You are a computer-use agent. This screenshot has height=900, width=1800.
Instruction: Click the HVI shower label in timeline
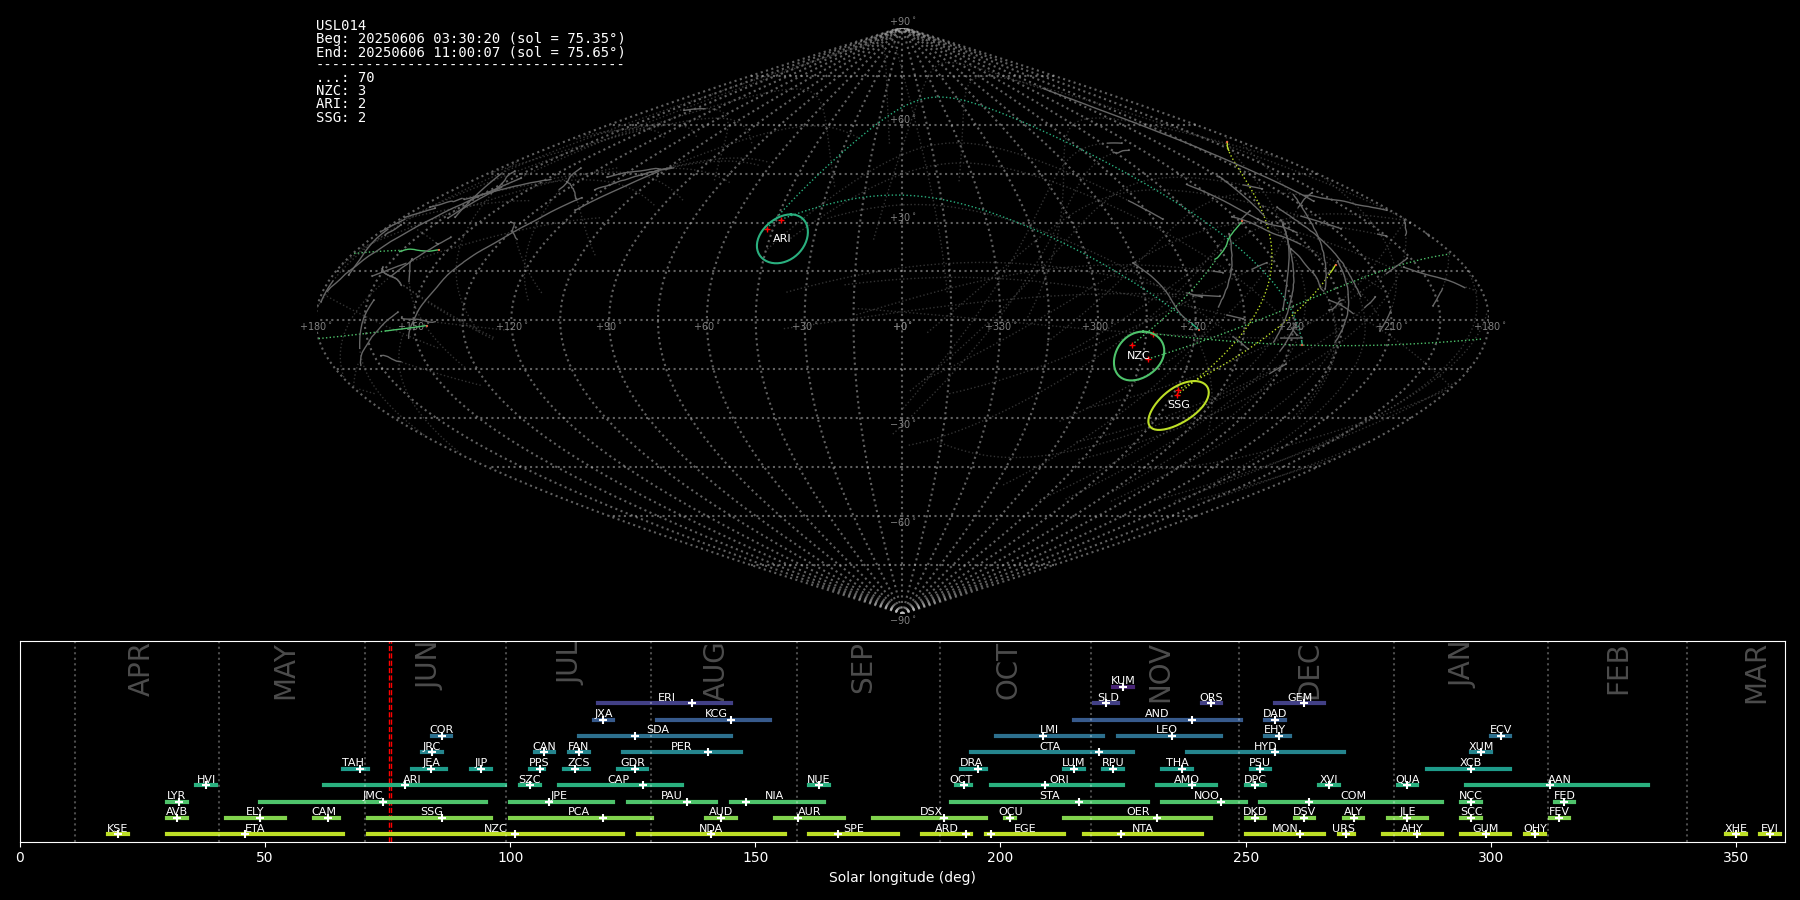click(206, 780)
